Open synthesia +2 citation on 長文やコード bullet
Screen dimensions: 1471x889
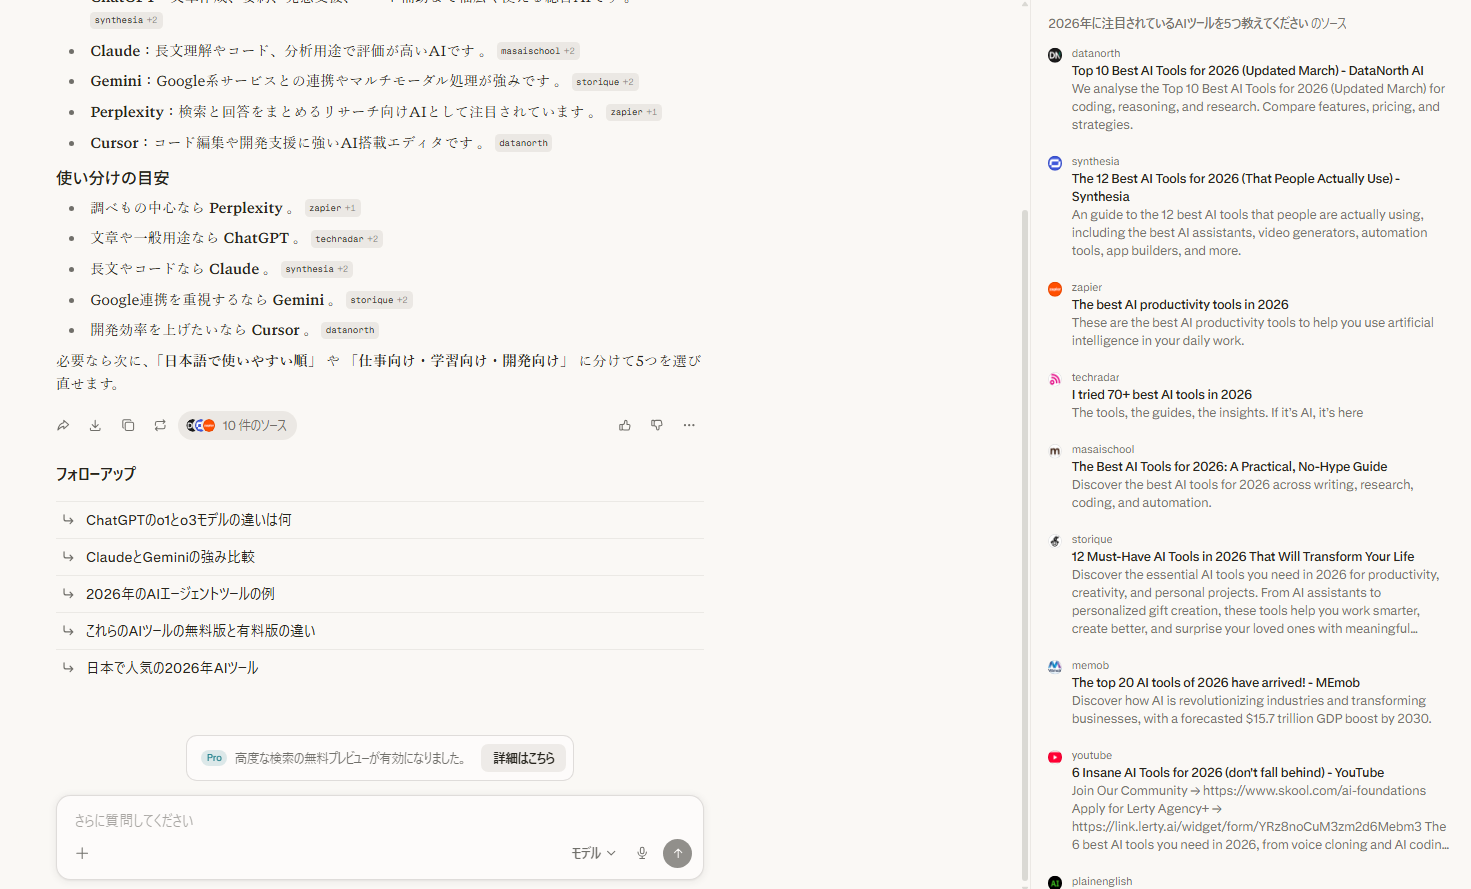317,269
